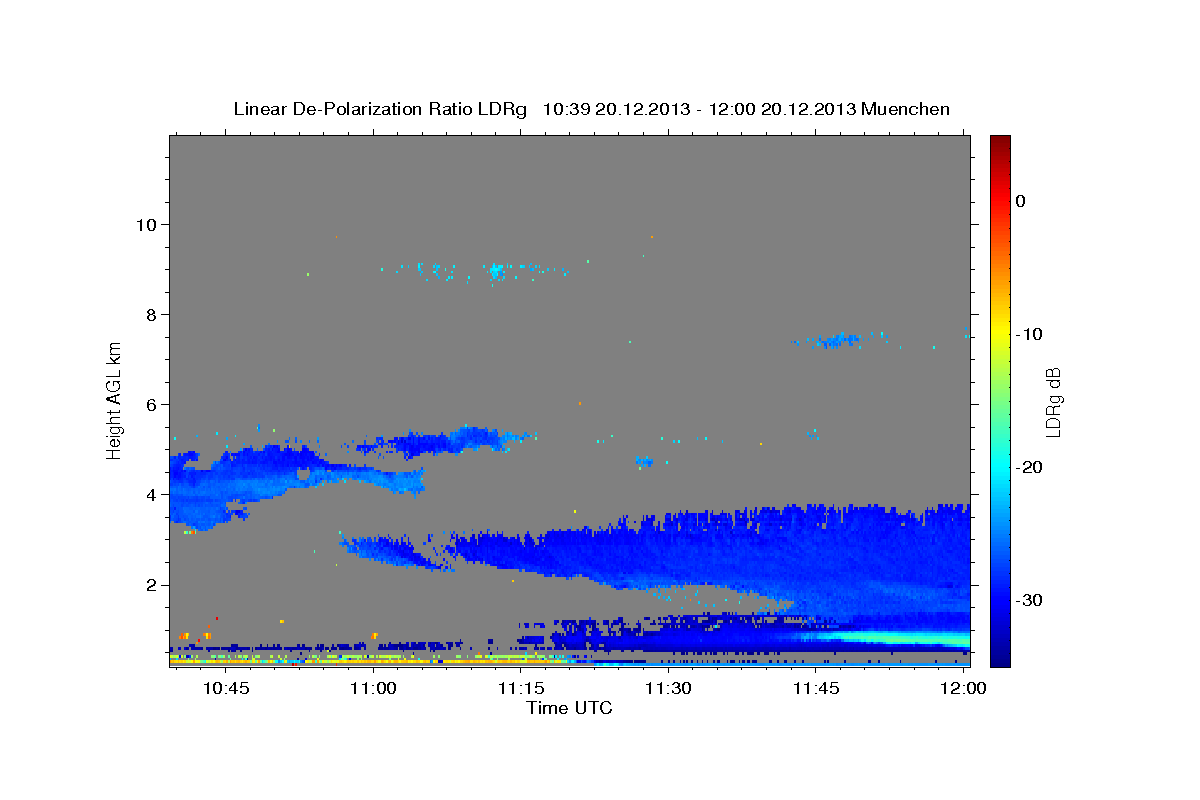
Task: Click the colorbar value 0
Action: click(1021, 201)
